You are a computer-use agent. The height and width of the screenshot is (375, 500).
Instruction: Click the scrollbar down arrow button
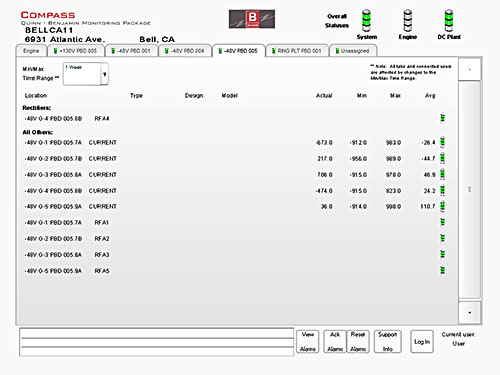(x=470, y=313)
